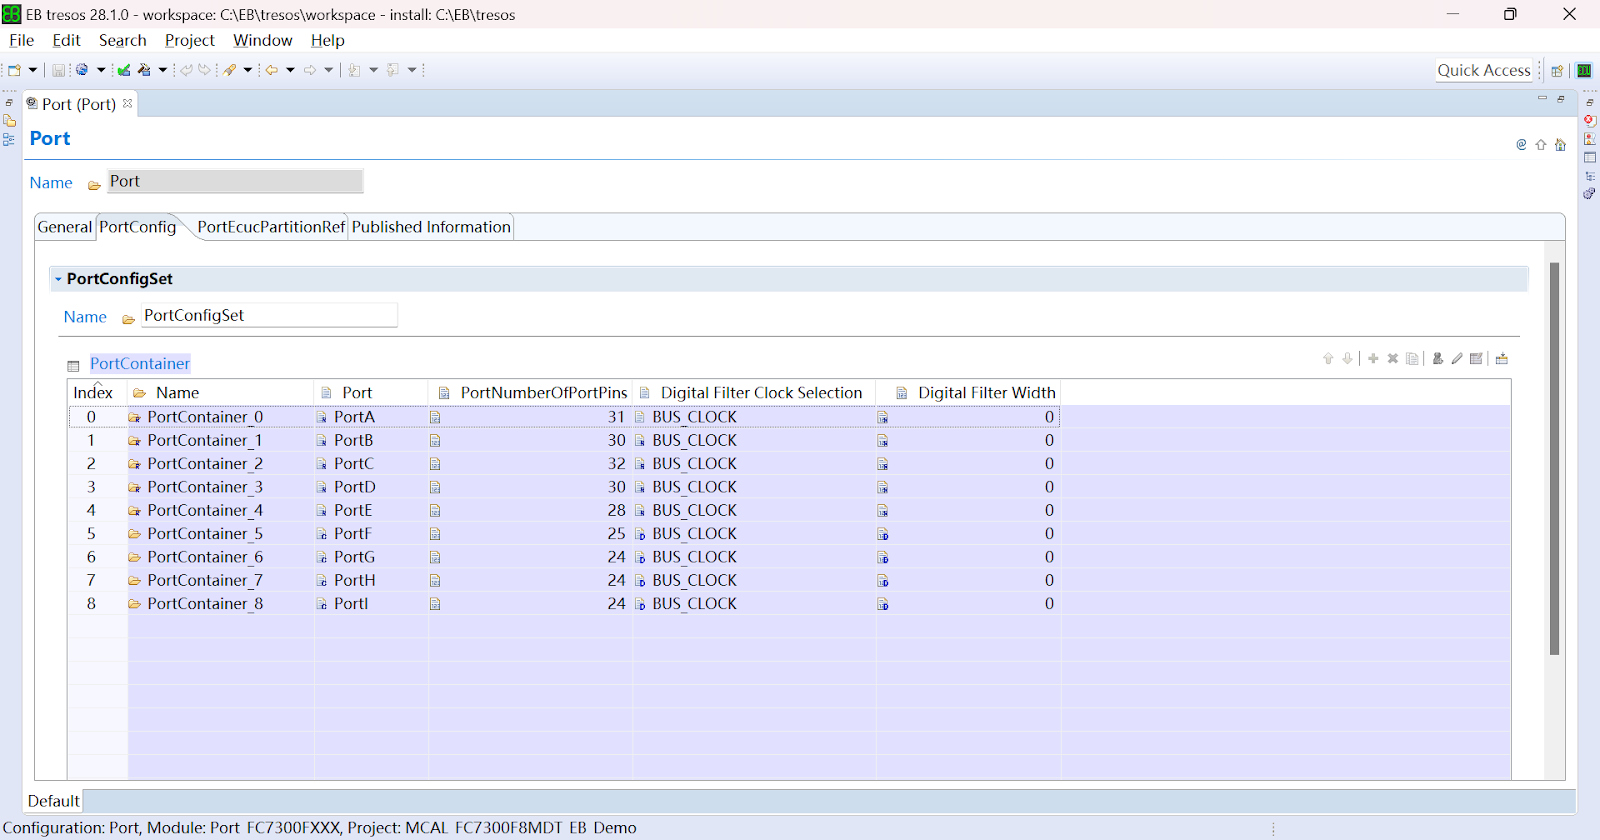This screenshot has height=840, width=1600.
Task: Click the highlighter search toolbar icon
Action: point(230,70)
